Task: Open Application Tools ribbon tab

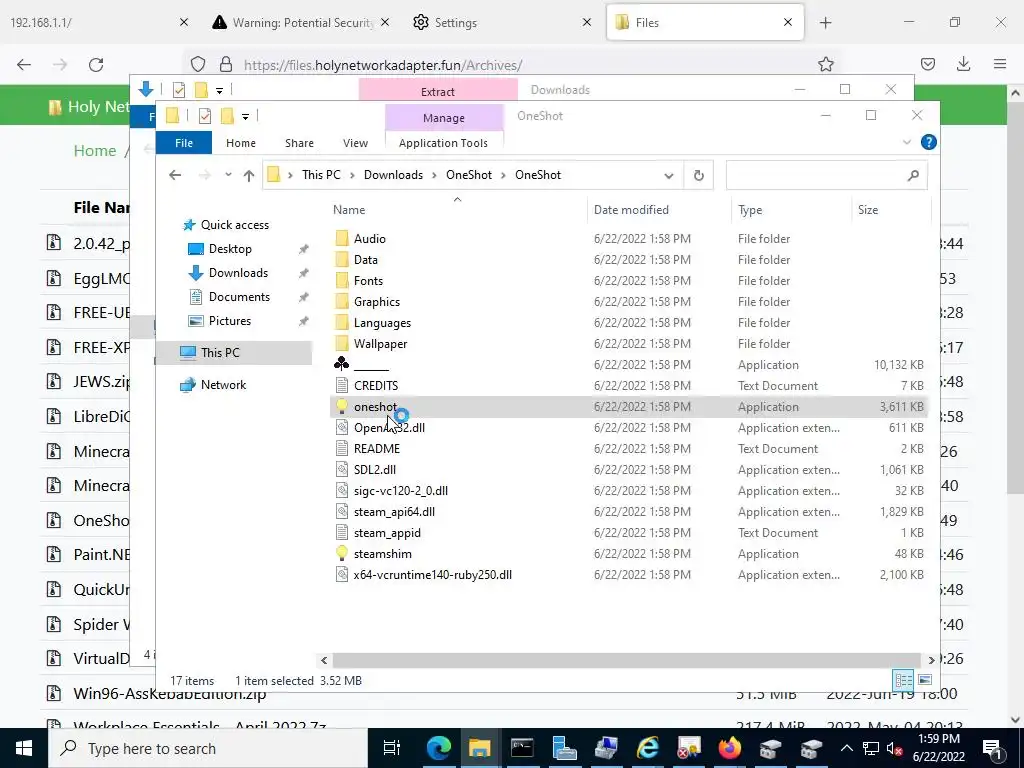Action: tap(443, 143)
